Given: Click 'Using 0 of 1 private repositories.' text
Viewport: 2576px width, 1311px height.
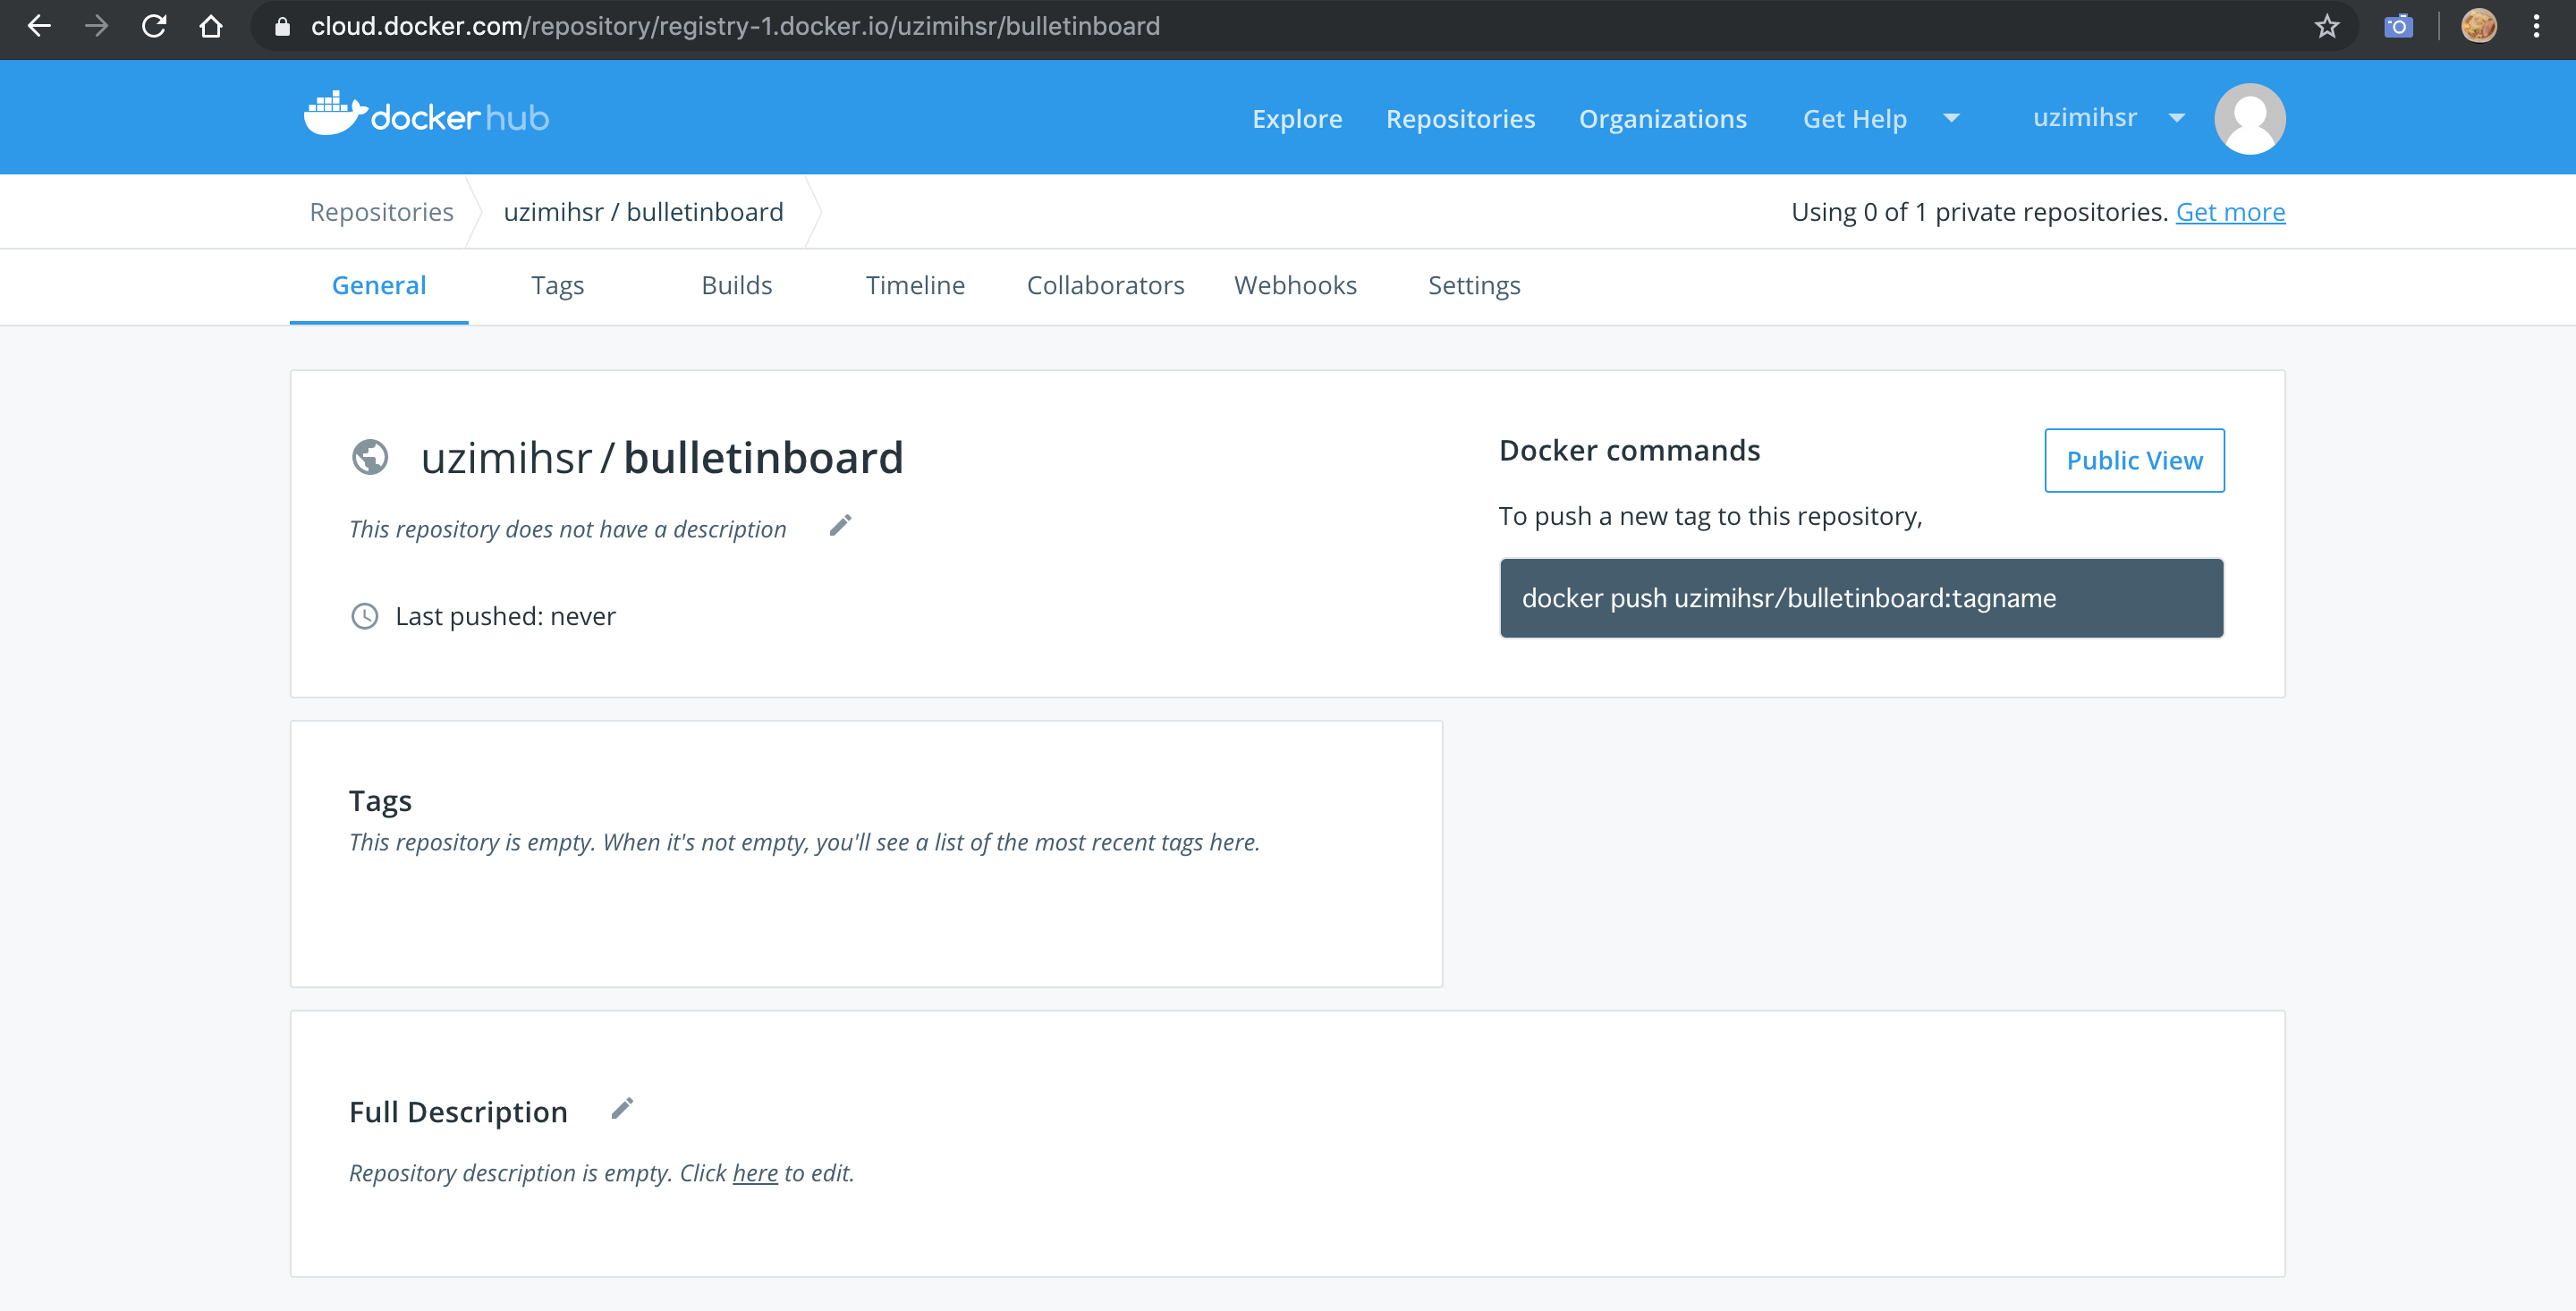Looking at the screenshot, I should 1979,212.
